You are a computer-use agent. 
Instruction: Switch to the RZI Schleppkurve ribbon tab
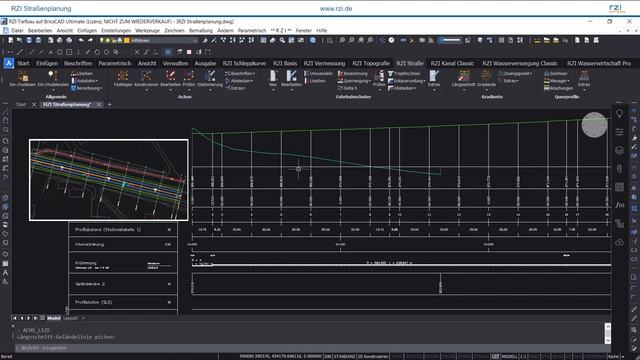(244, 63)
